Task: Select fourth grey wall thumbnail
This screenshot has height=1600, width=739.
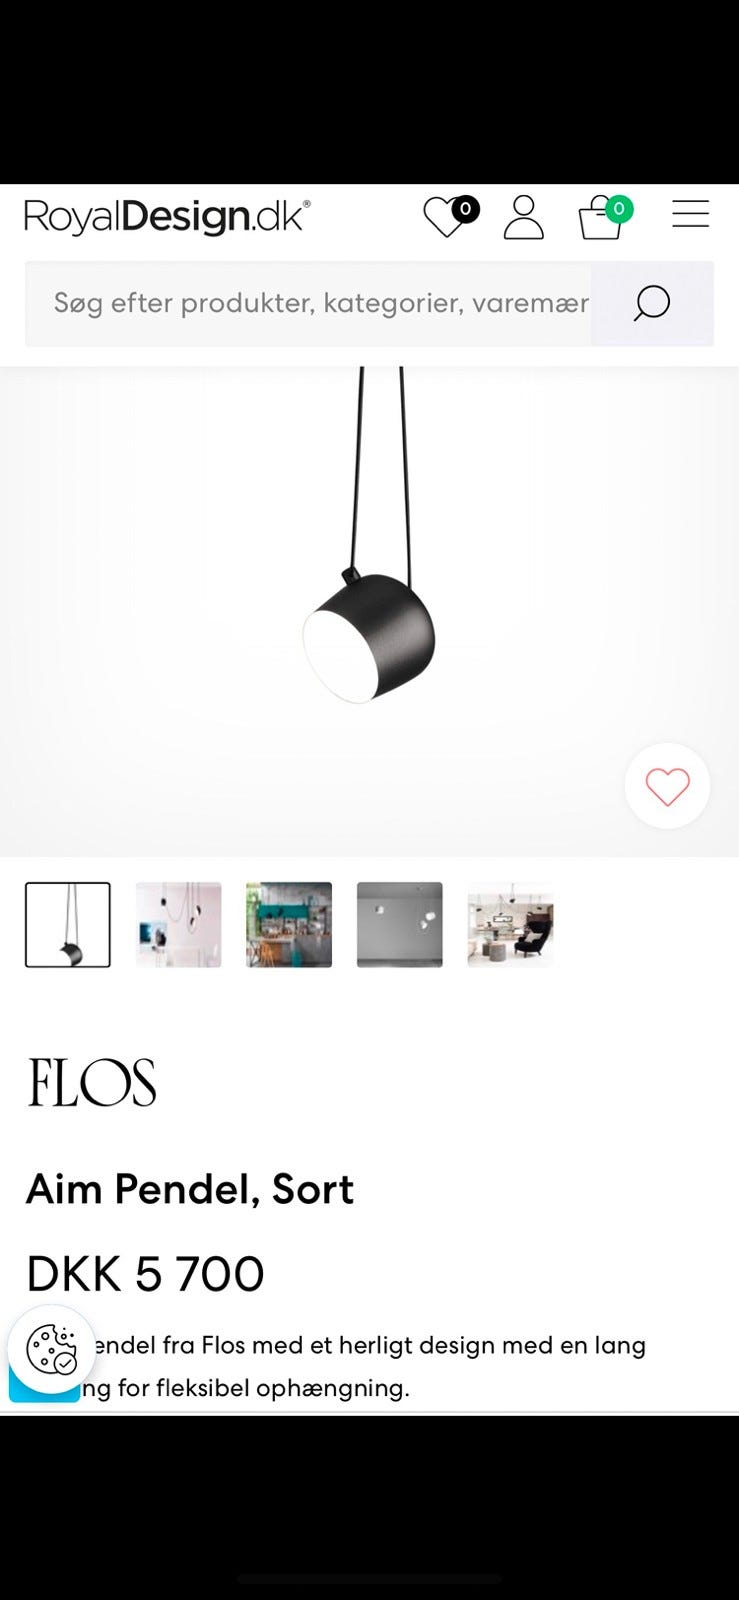Action: point(399,925)
